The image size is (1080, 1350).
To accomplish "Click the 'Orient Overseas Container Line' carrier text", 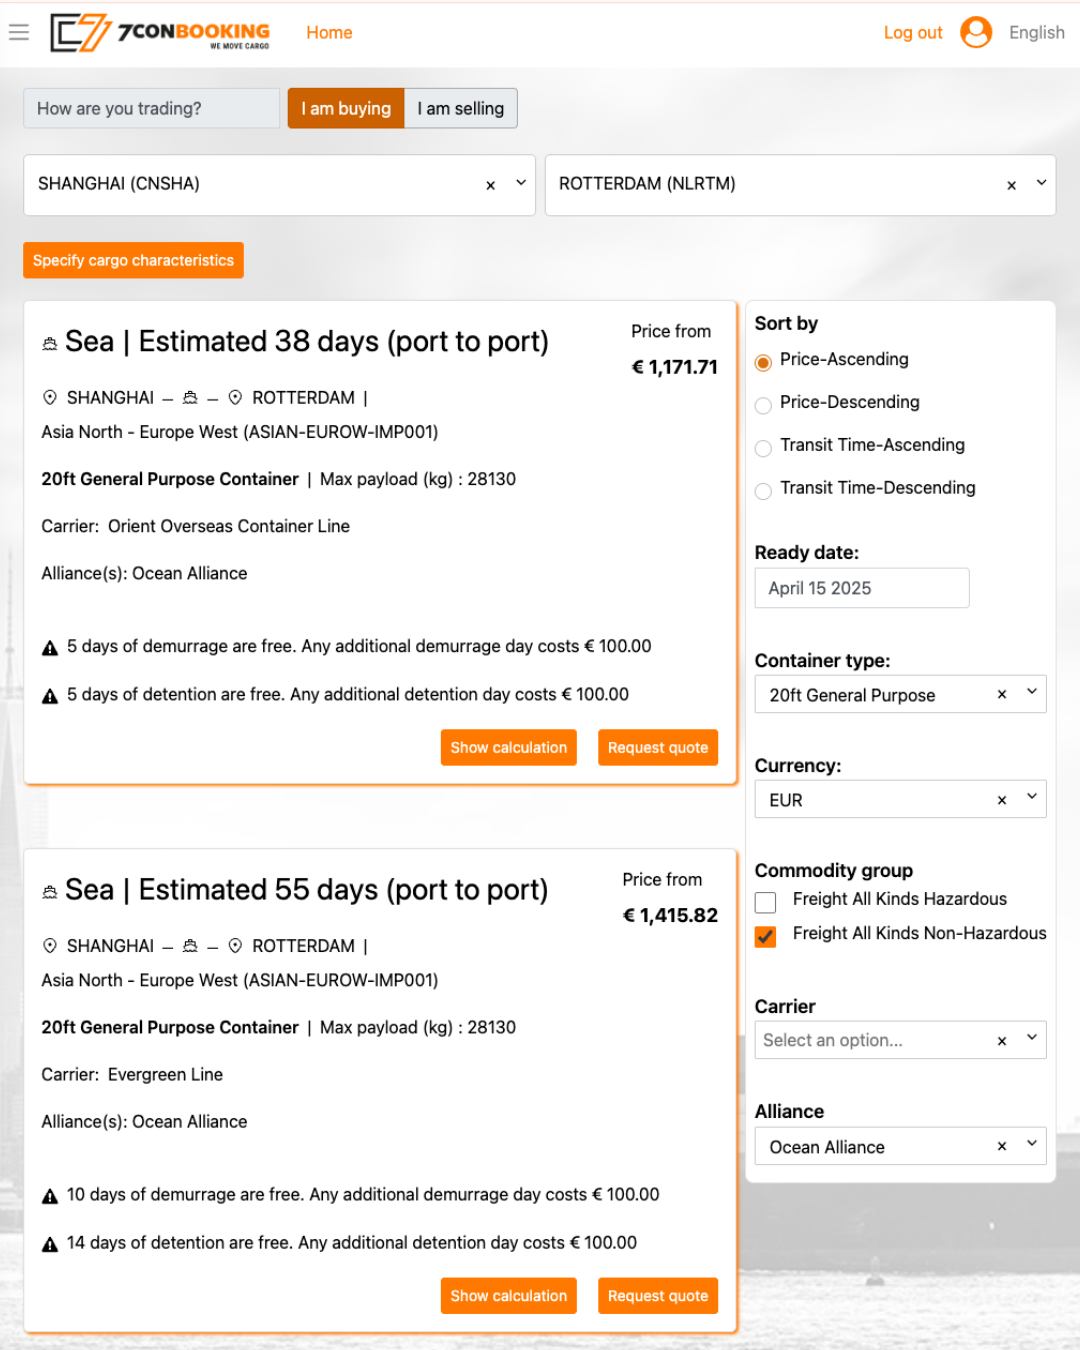I will pos(229,526).
